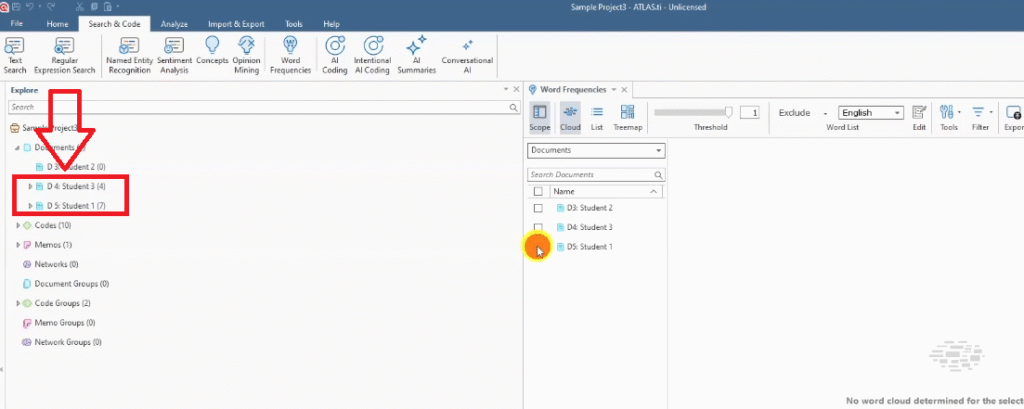1024x409 pixels.
Task: Click the Edit word list button
Action: (x=919, y=117)
